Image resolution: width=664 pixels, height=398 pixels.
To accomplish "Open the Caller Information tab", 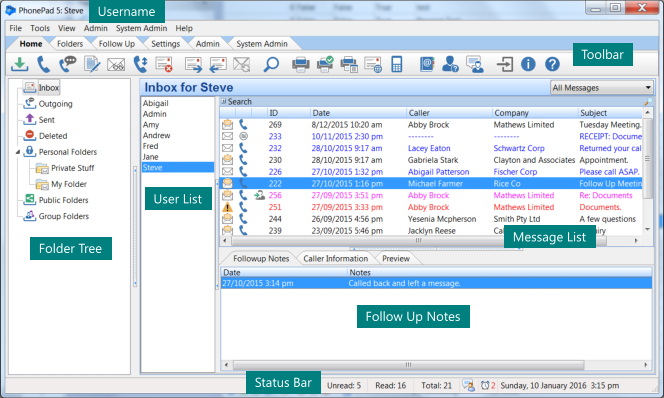I will [x=335, y=259].
